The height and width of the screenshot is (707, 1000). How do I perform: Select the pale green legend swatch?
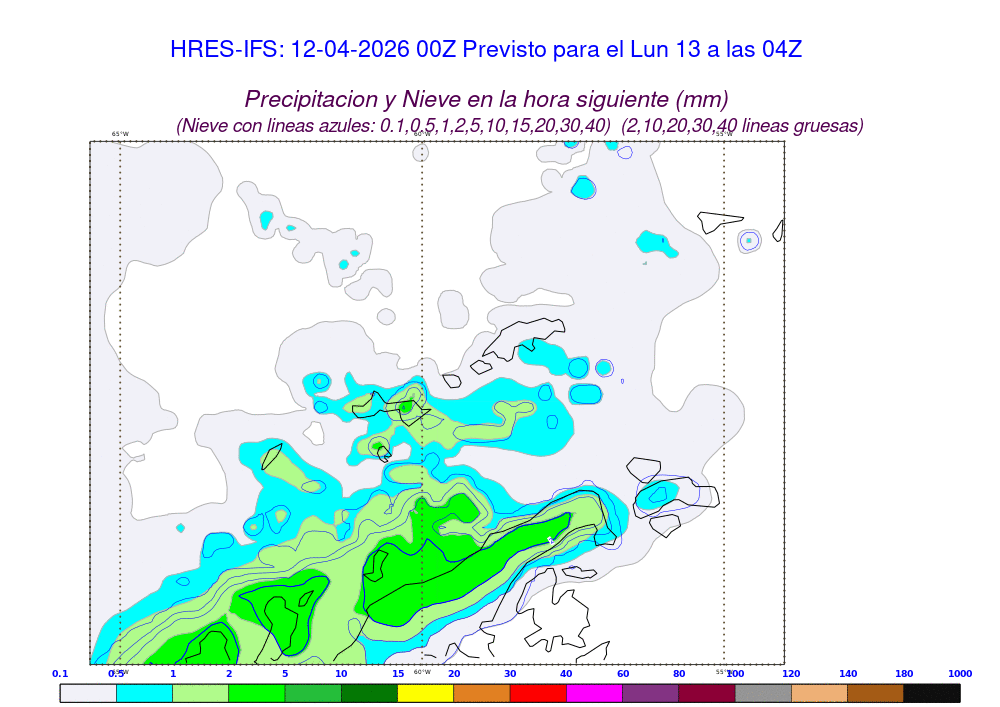click(x=200, y=692)
